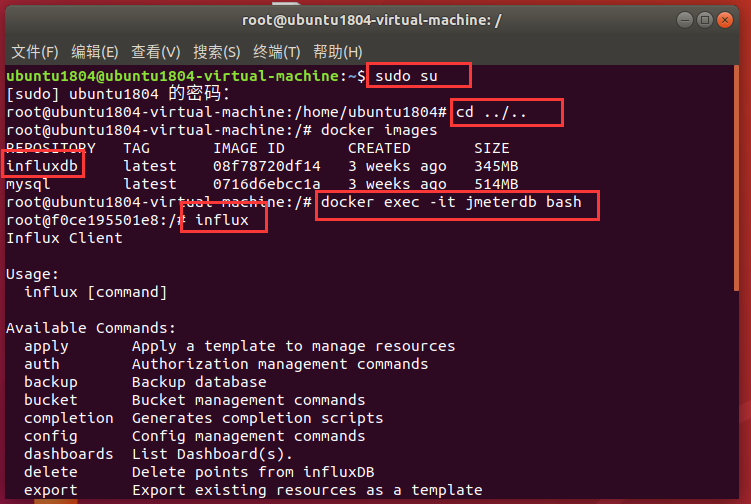Click the 'apply' command name
Viewport: 751px width, 504px height.
(46, 346)
